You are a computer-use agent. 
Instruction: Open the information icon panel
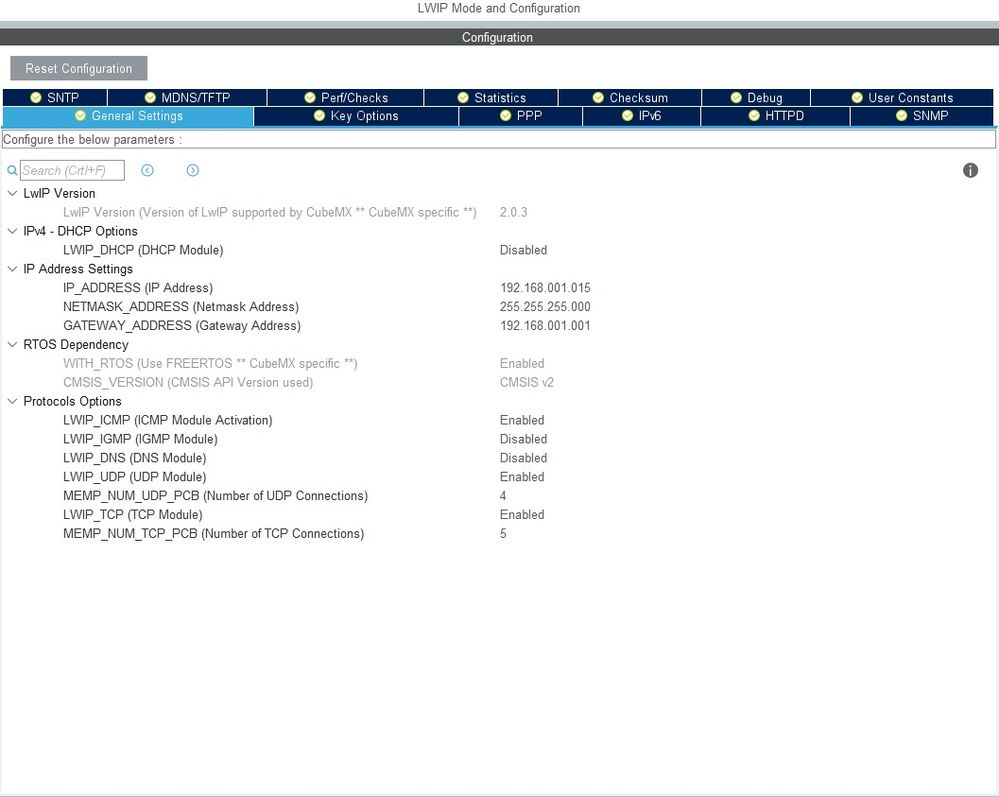(970, 170)
